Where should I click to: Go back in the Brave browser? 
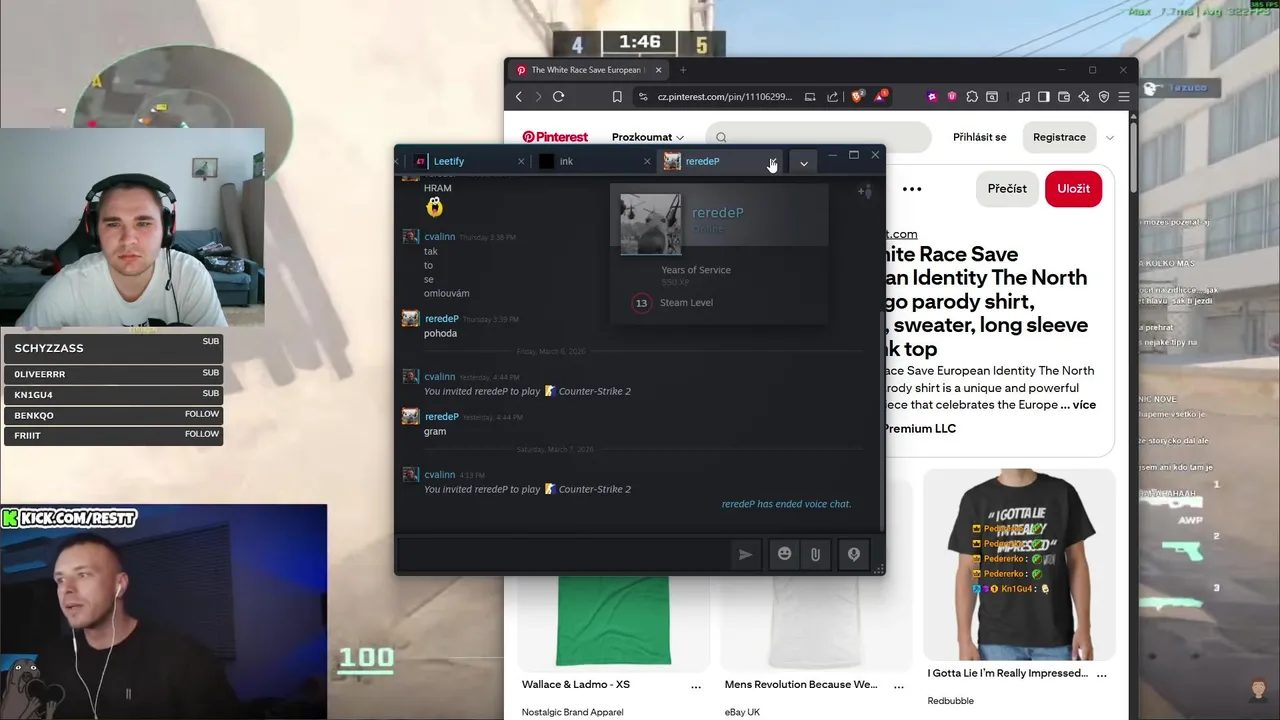(518, 96)
